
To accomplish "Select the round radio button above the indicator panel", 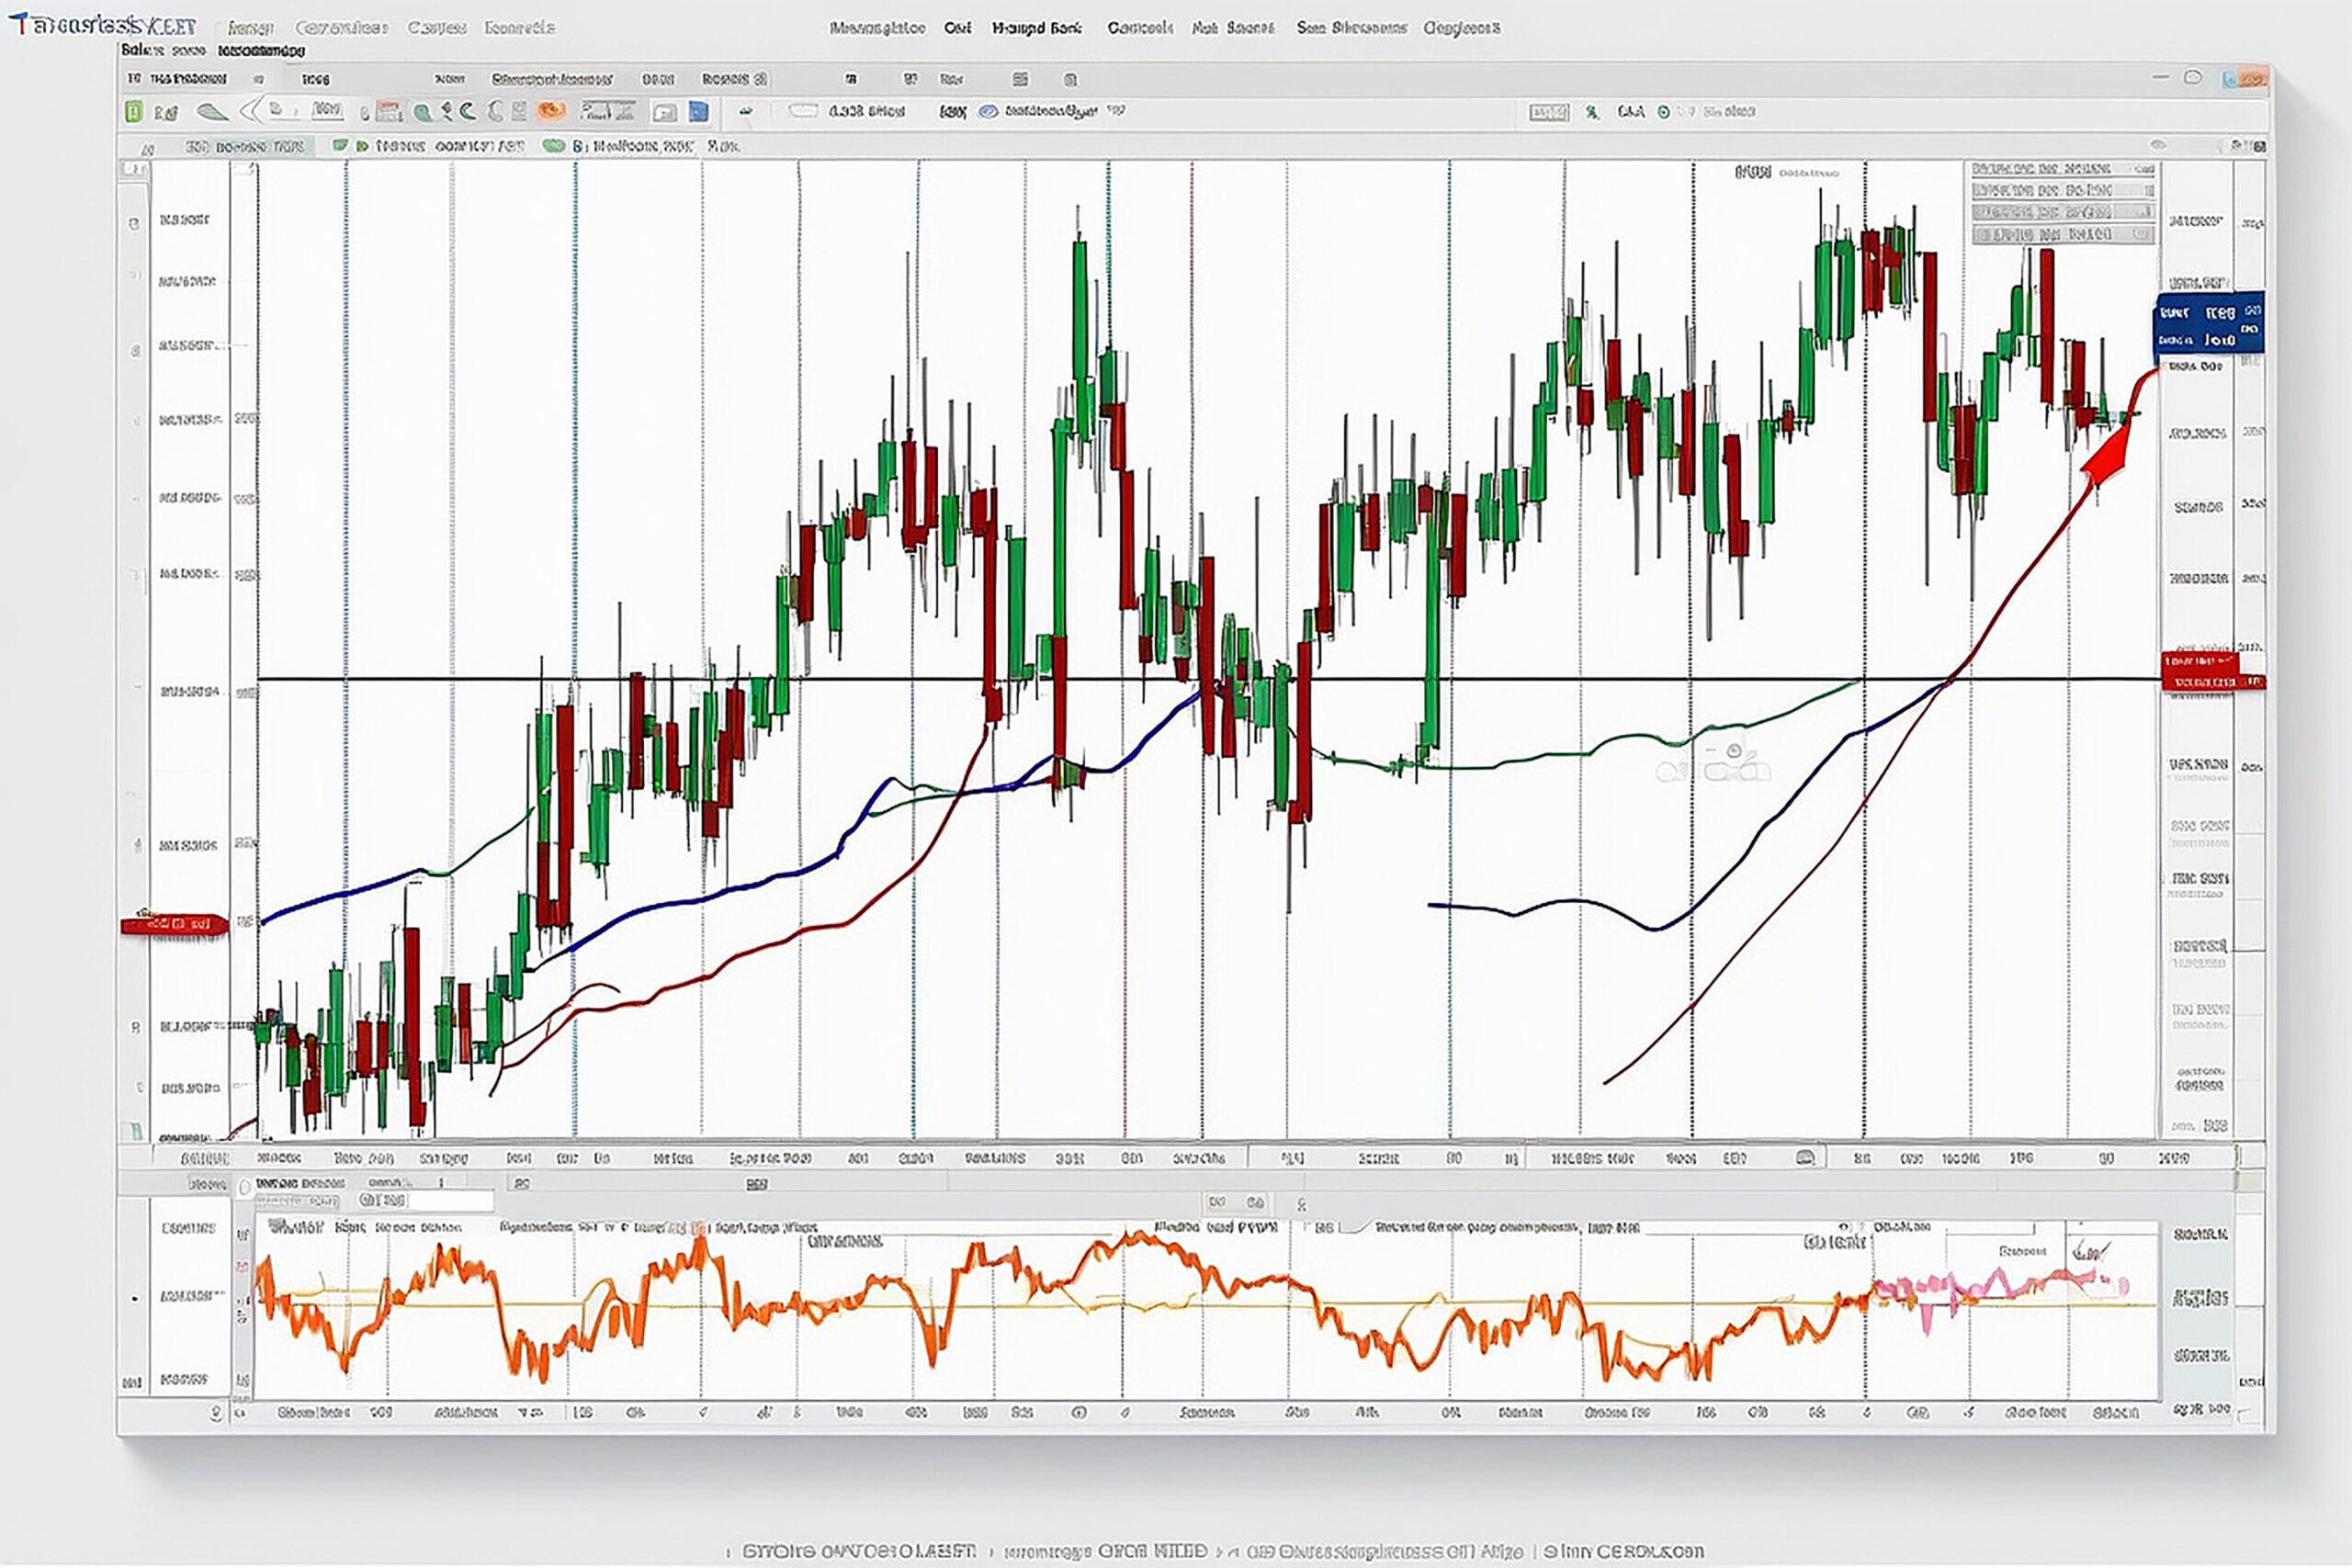I will point(245,1187).
